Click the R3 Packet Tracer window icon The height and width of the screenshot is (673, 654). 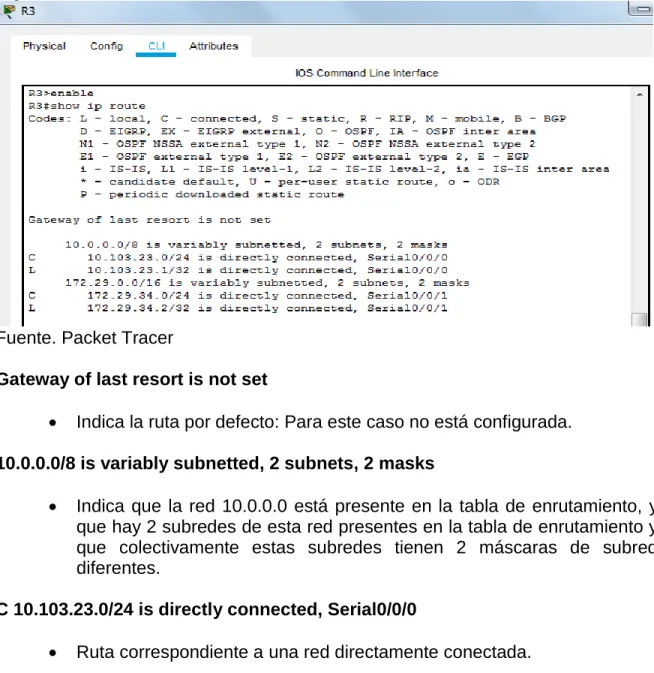click(x=8, y=11)
